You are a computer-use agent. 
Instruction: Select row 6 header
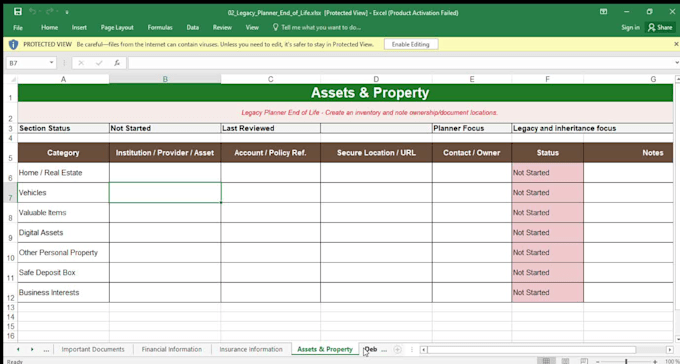coord(10,173)
